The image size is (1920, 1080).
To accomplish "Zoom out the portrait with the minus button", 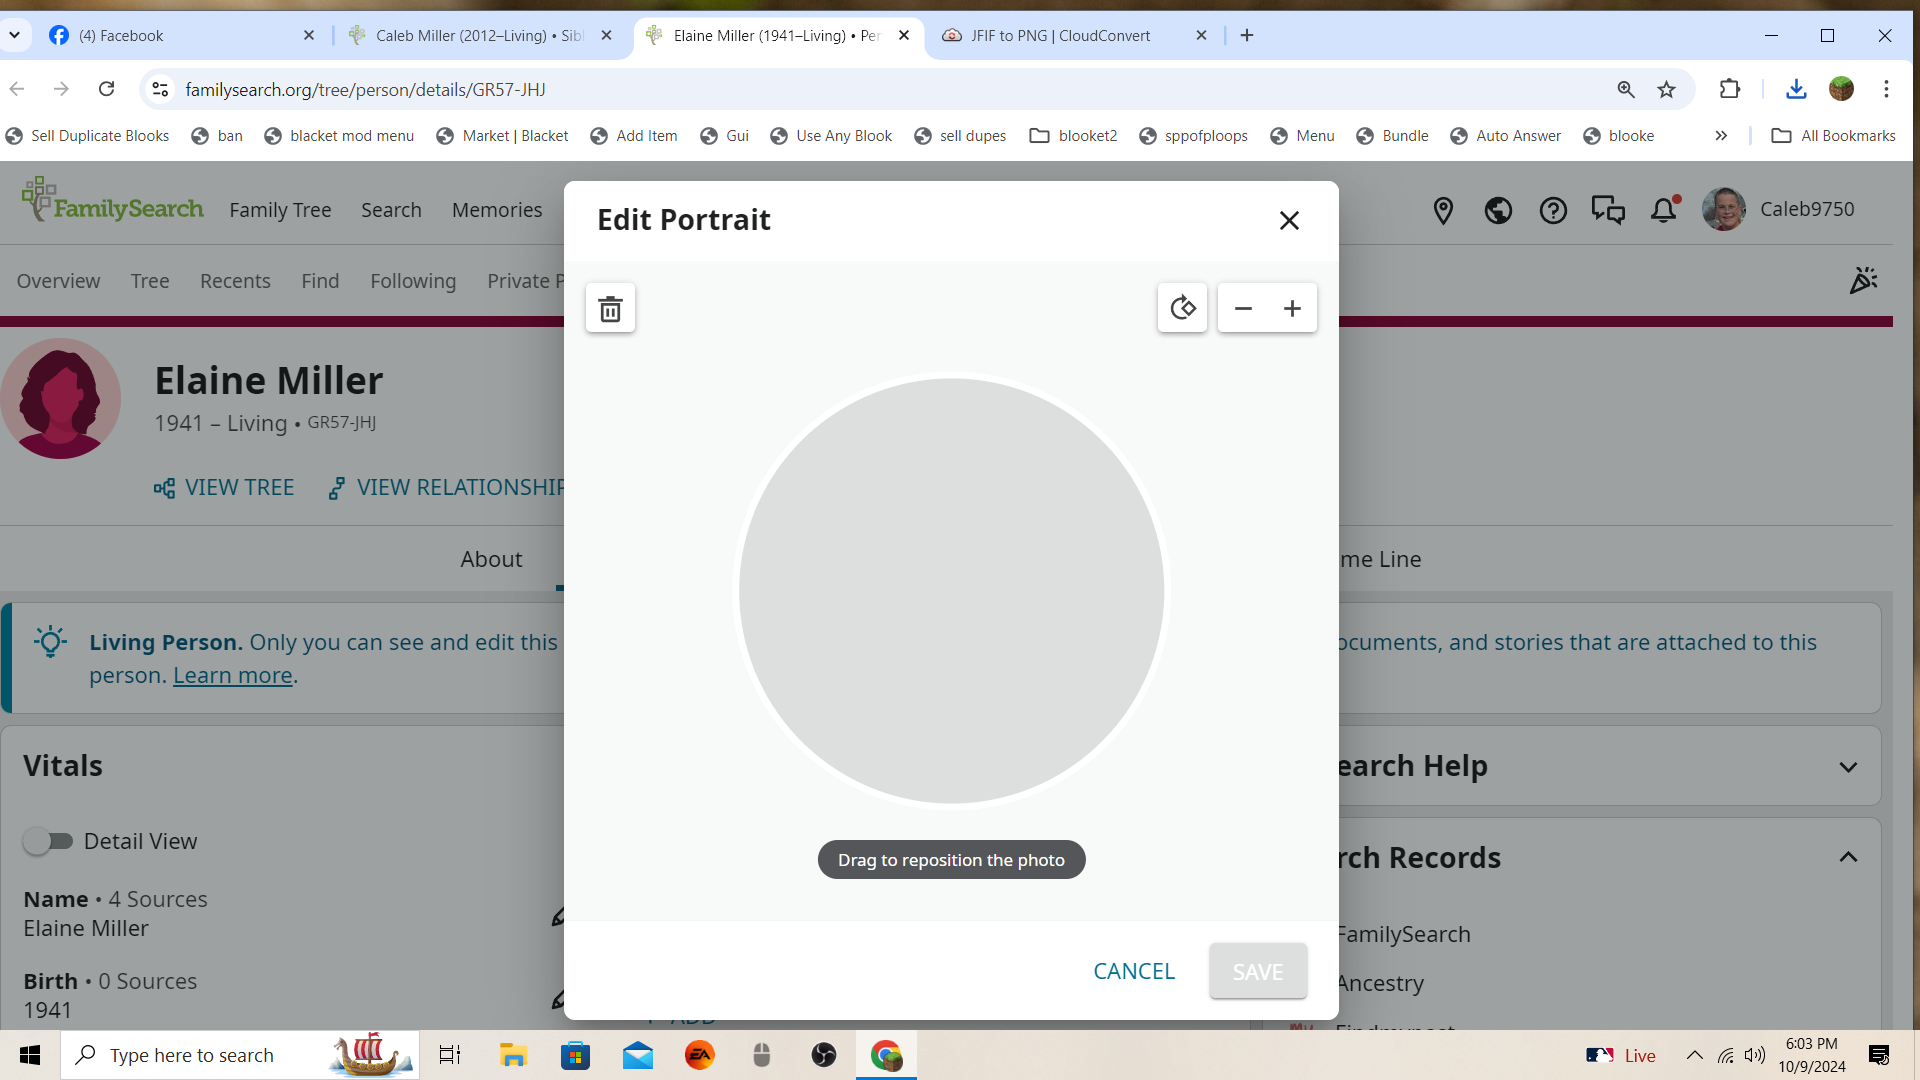I will tap(1243, 308).
